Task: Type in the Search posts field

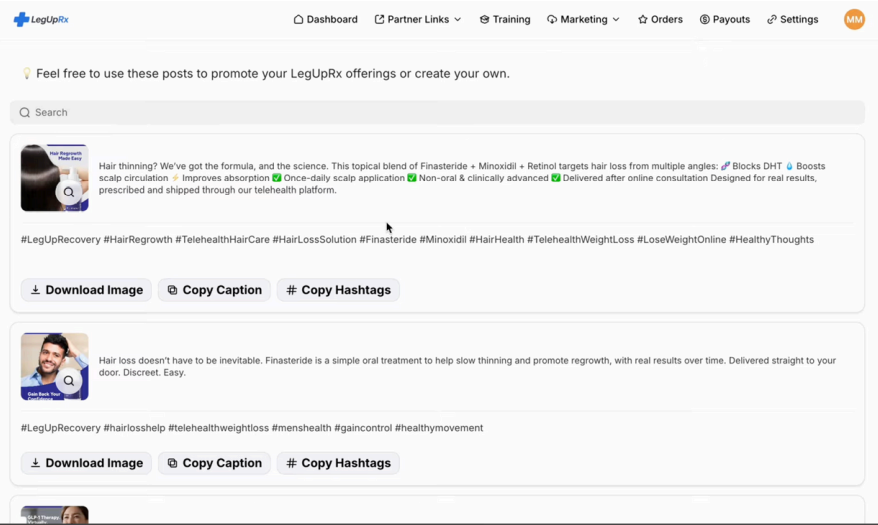Action: click(440, 113)
